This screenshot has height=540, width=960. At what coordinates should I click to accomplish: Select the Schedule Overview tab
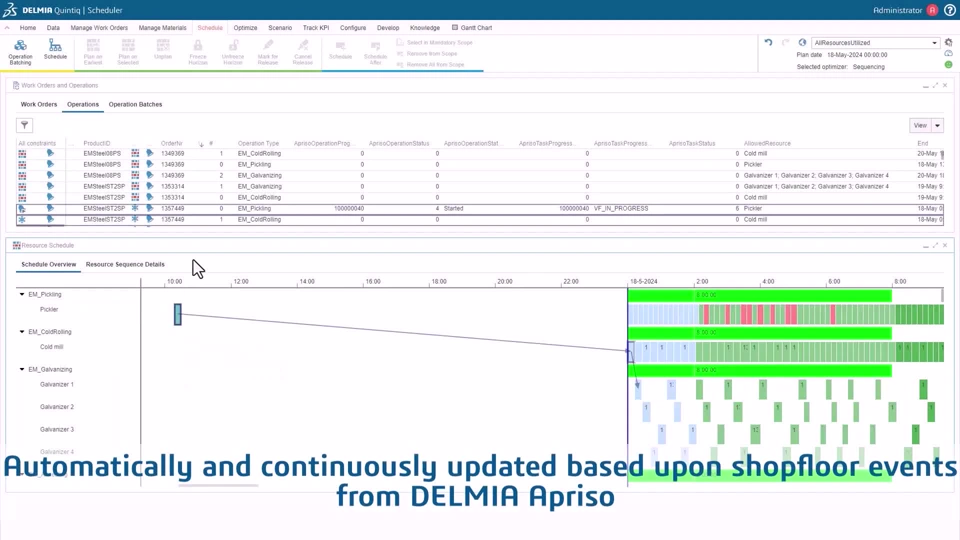tap(49, 264)
